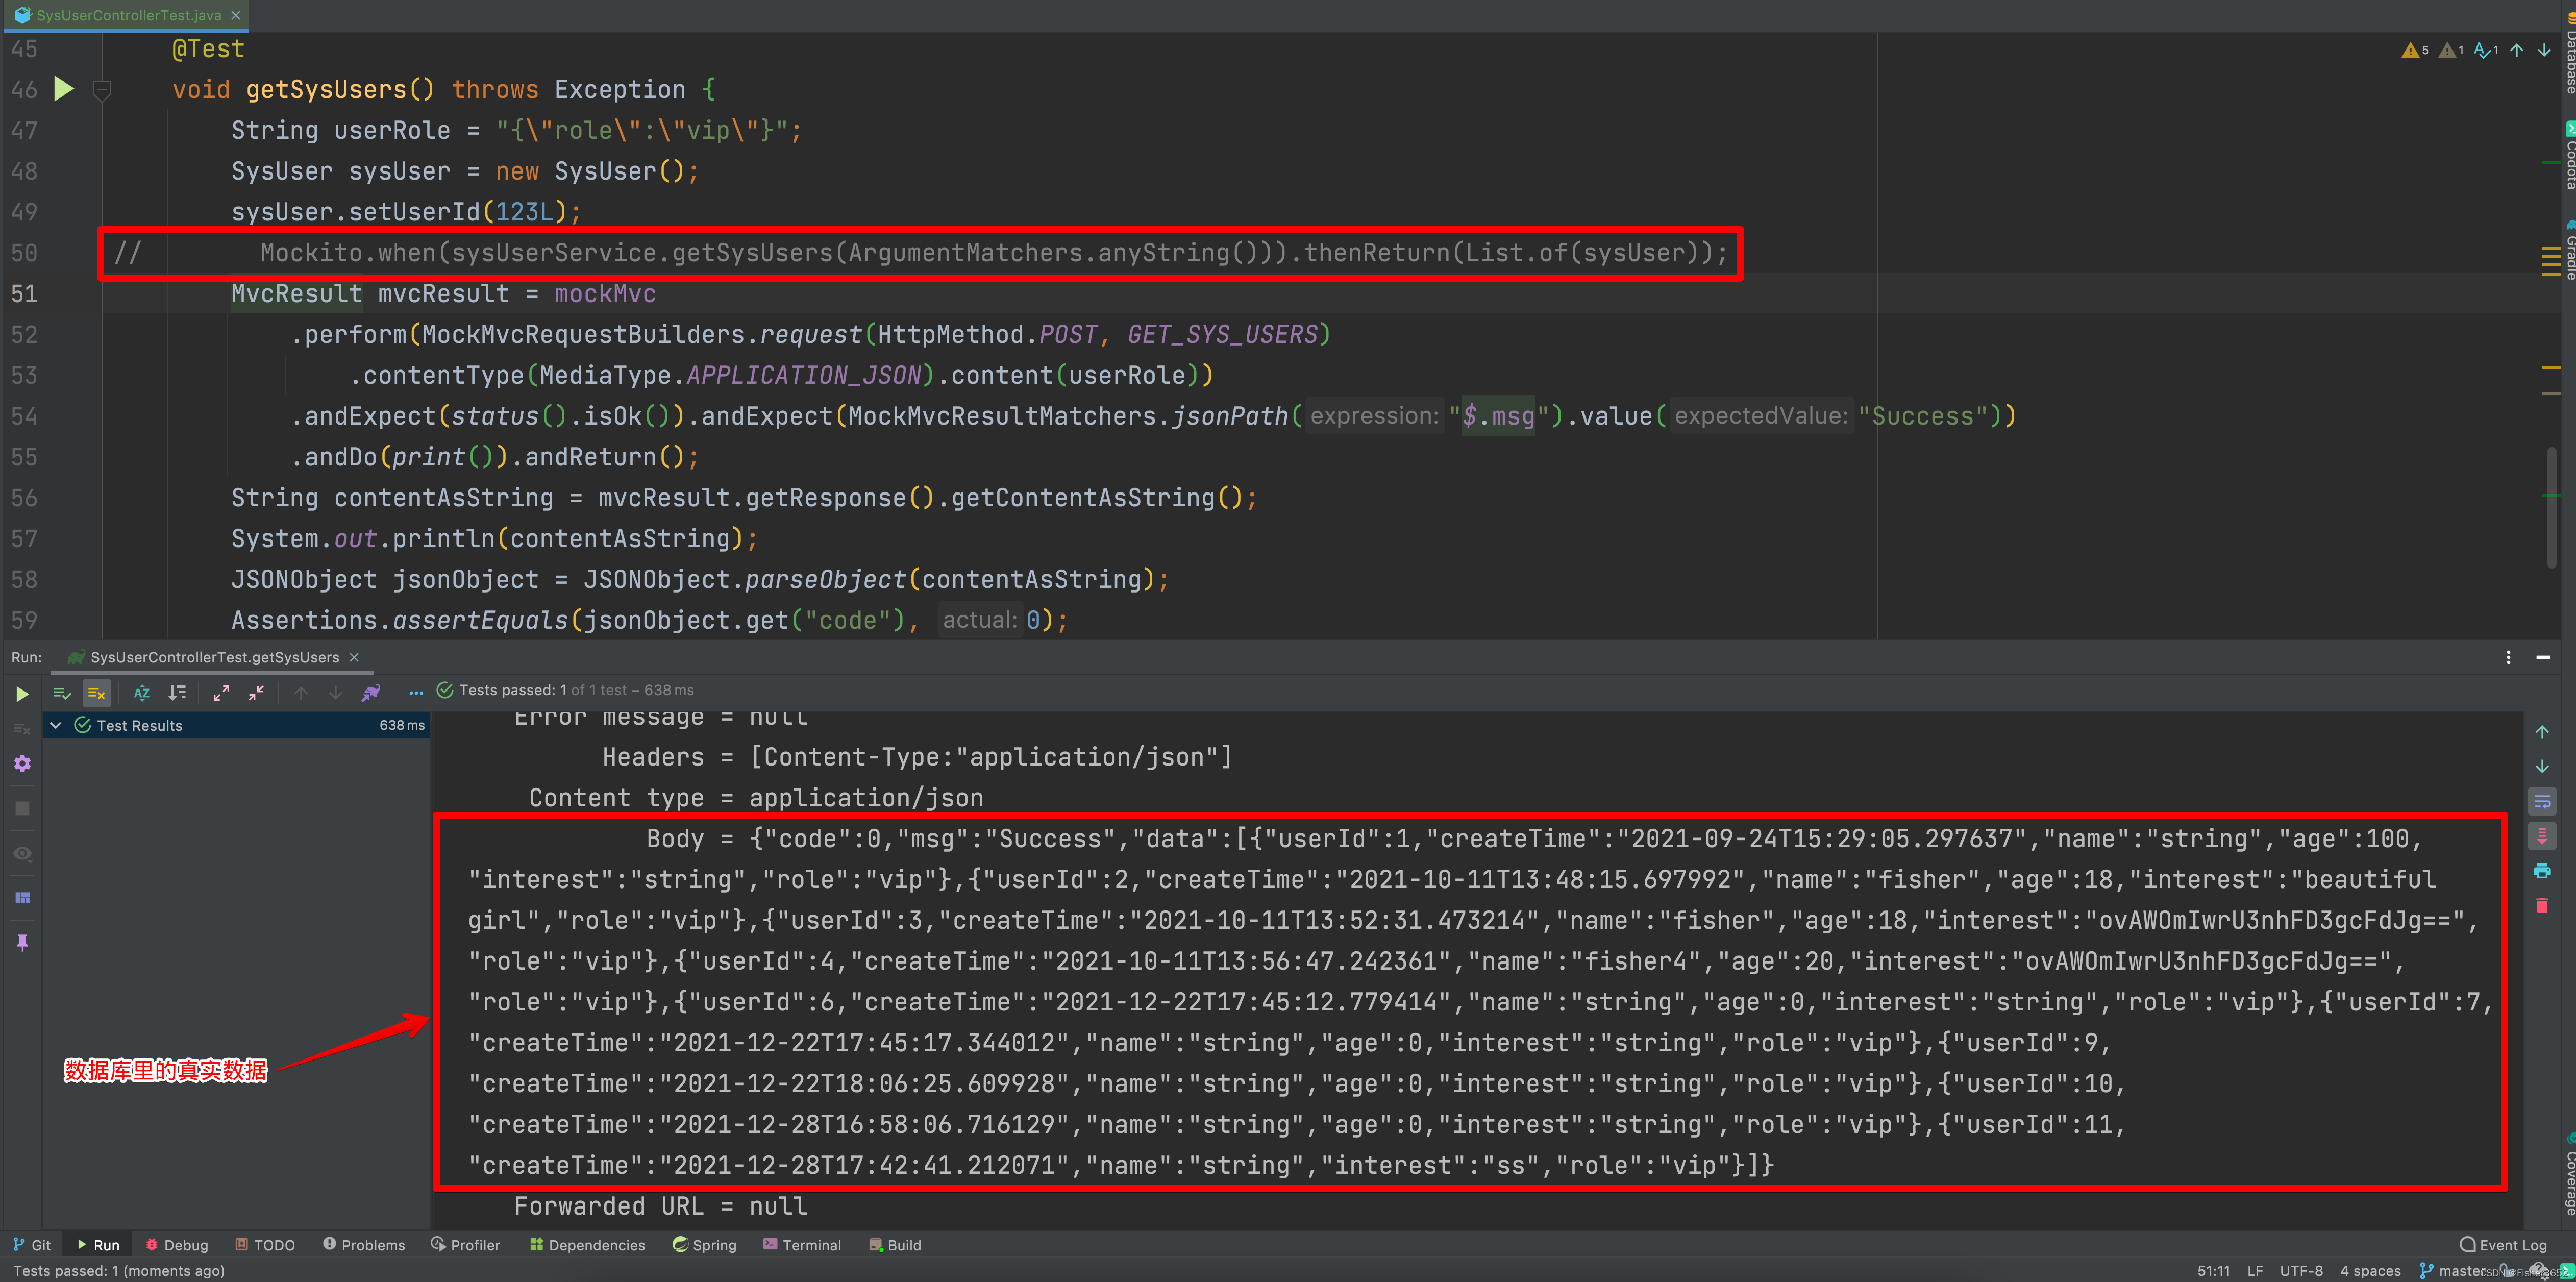
Task: Open the eye-shaped view options dropdown
Action: pyautogui.click(x=22, y=853)
